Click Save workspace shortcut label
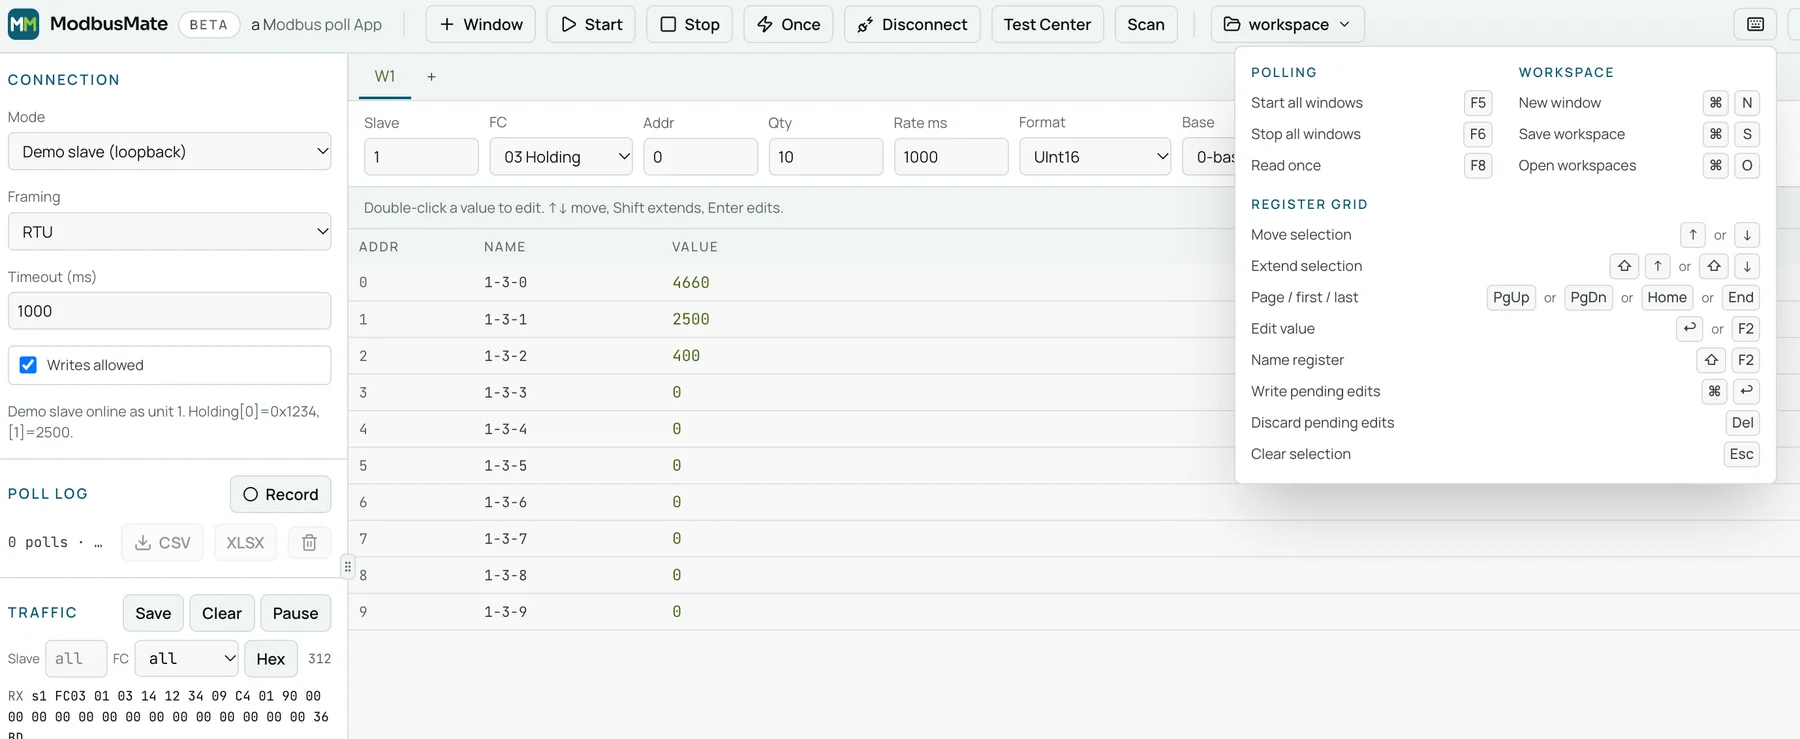Image resolution: width=1800 pixels, height=739 pixels. (x=1571, y=134)
